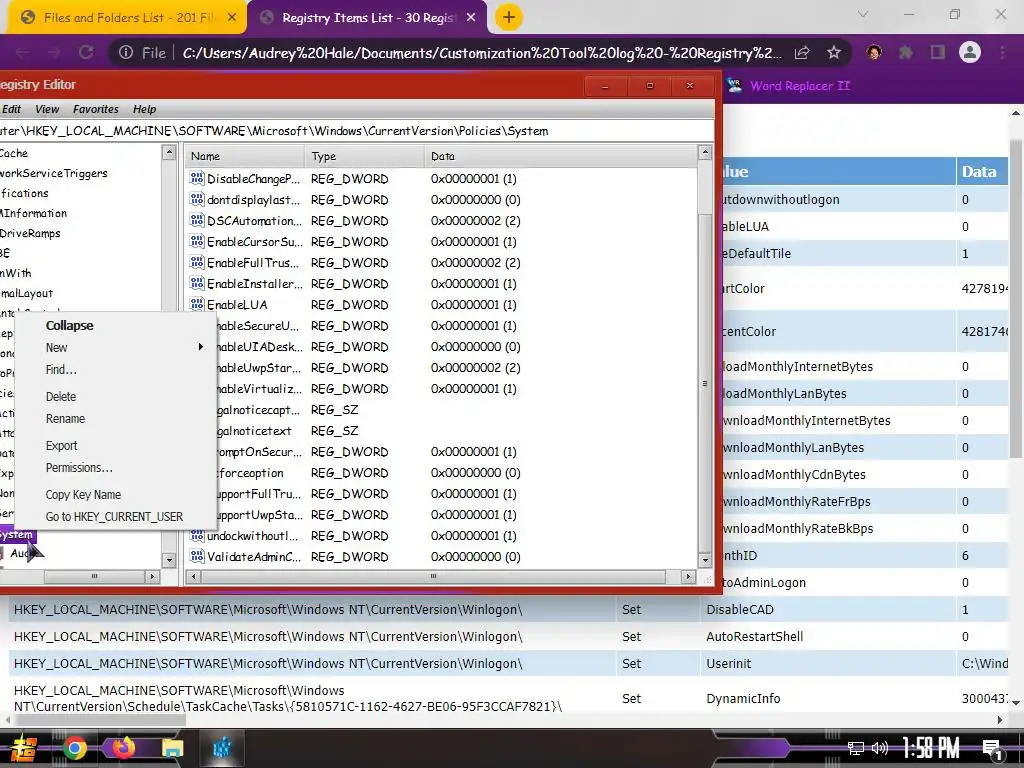Viewport: 1024px width, 768px height.
Task: Click down arrow of tree pane scrollbar
Action: coord(169,560)
